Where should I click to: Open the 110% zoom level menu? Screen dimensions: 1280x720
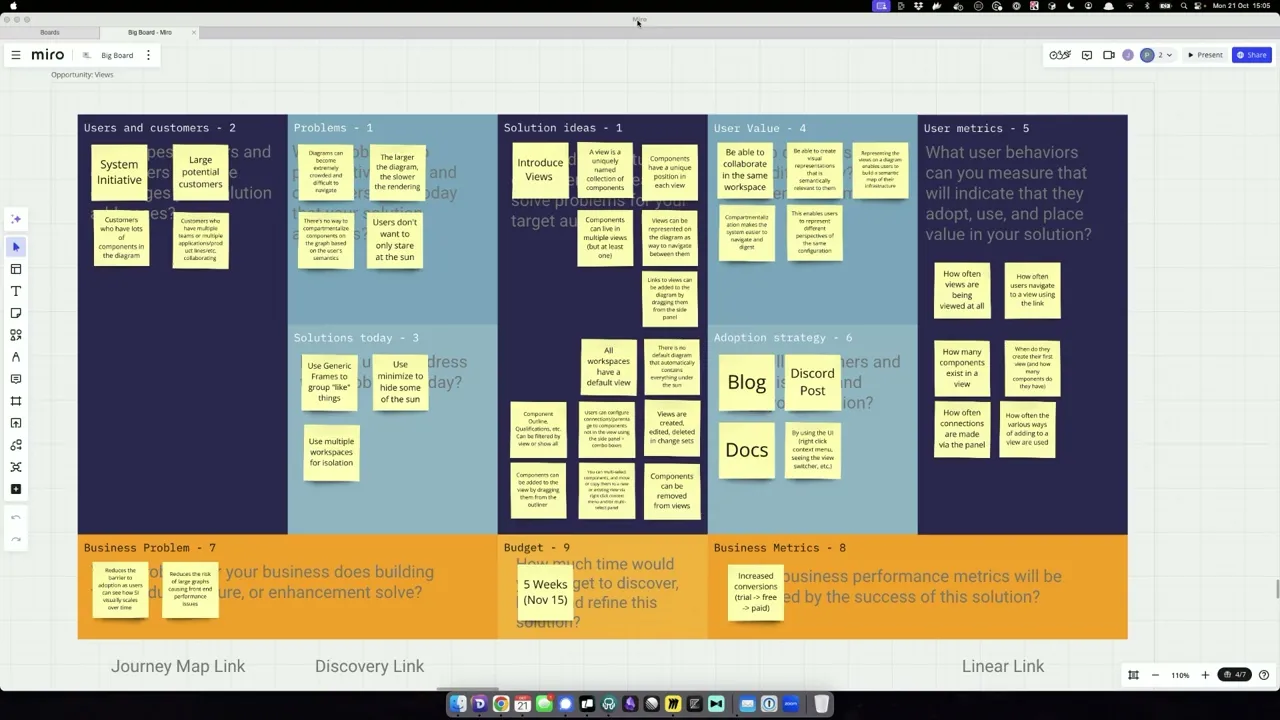1180,675
